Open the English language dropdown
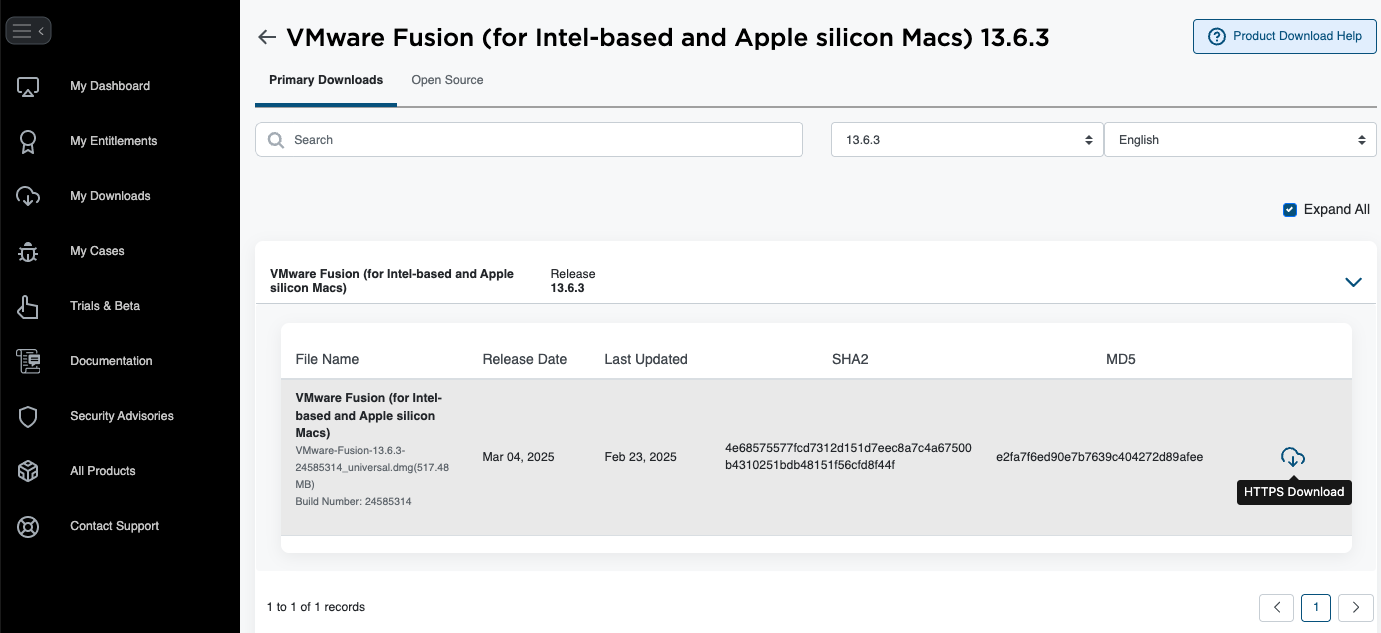1381x633 pixels. (1240, 140)
